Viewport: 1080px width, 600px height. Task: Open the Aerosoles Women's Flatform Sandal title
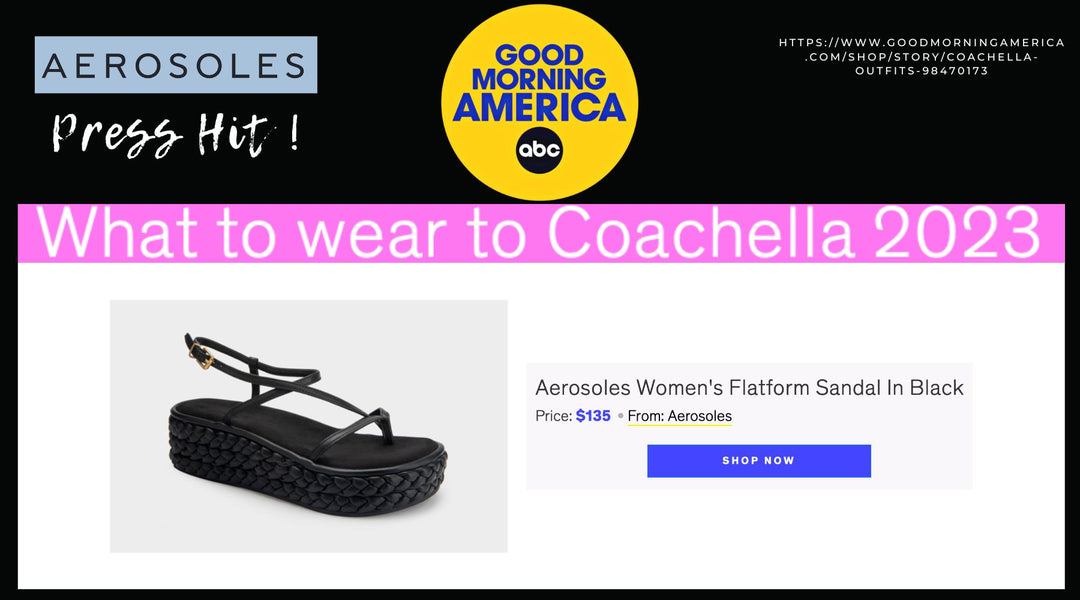click(x=749, y=388)
